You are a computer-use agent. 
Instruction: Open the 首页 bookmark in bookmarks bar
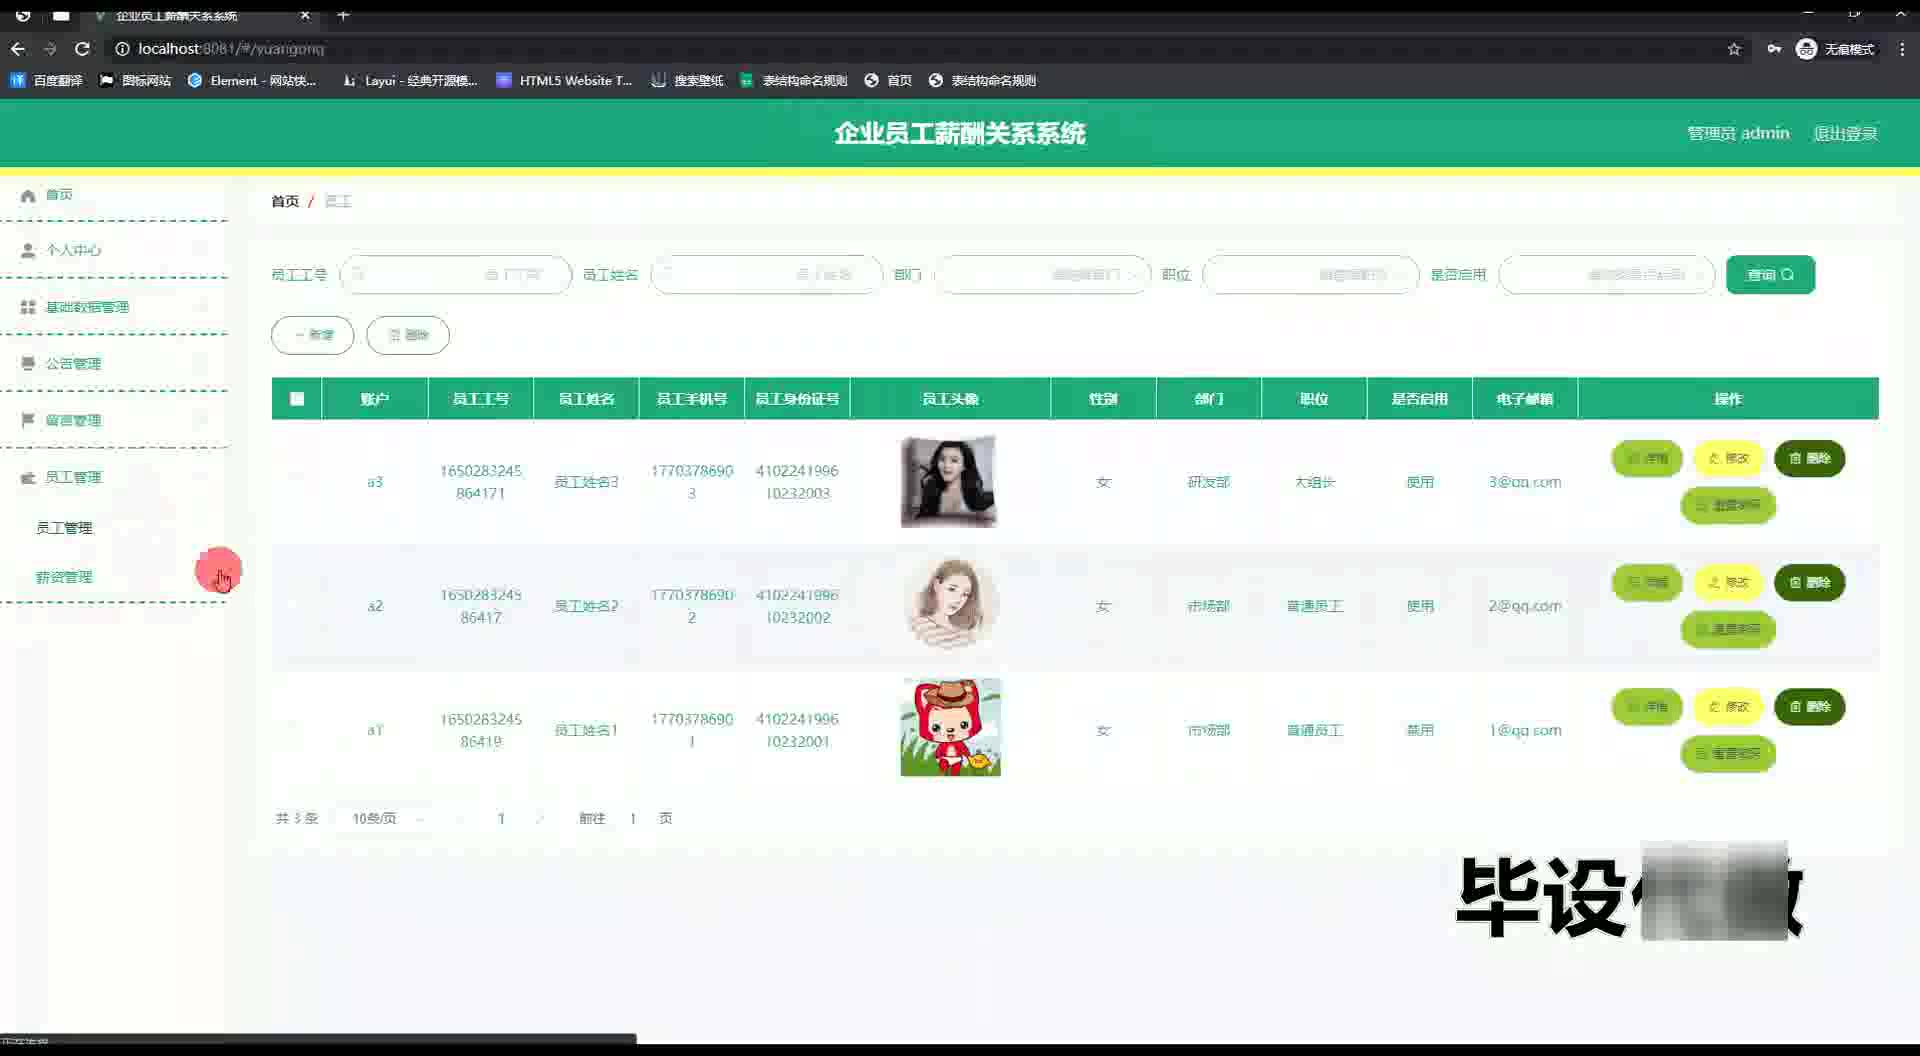pos(888,81)
